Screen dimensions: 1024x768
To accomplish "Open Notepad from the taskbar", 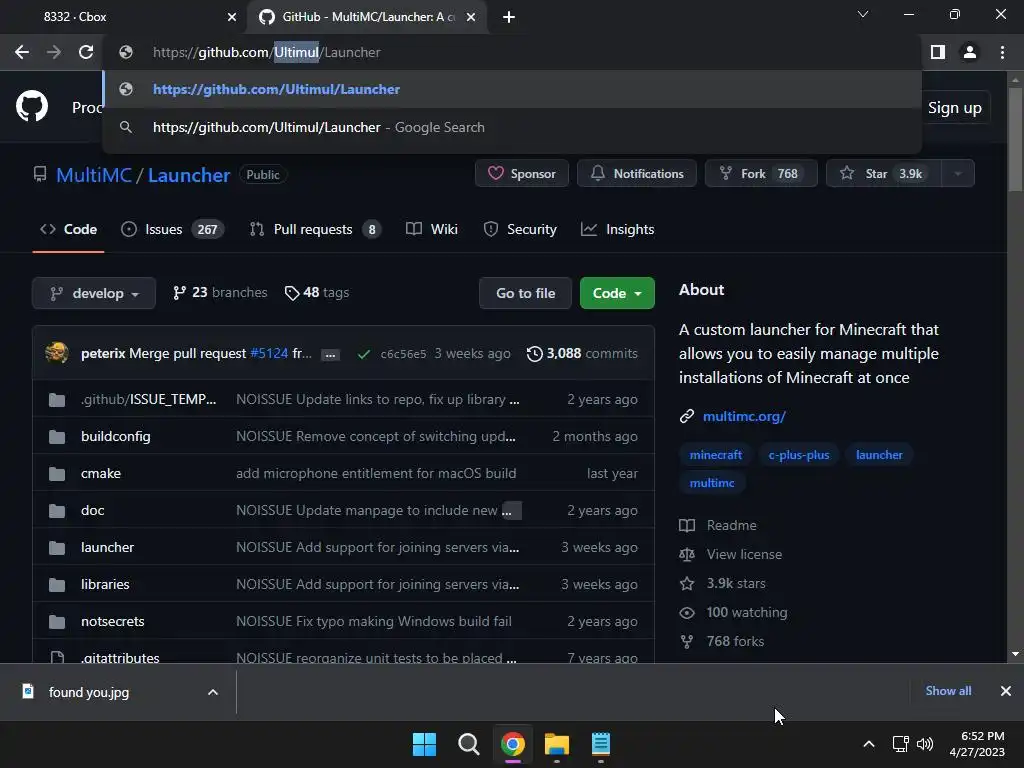I will (x=601, y=744).
